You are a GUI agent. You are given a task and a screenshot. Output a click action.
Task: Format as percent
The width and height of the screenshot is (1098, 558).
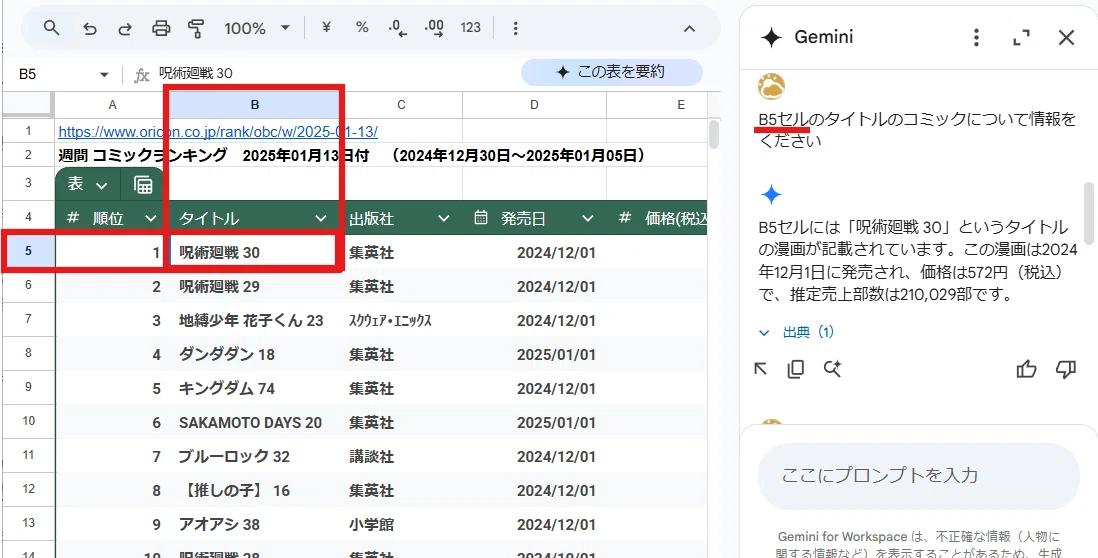coord(361,28)
